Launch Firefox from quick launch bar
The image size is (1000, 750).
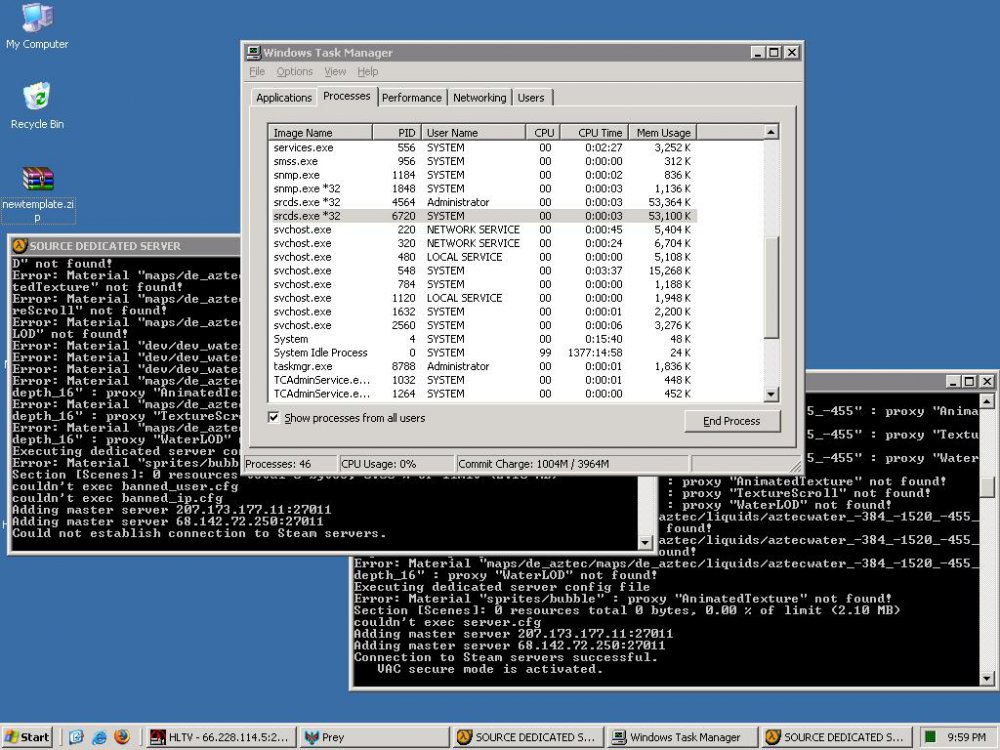click(122, 737)
